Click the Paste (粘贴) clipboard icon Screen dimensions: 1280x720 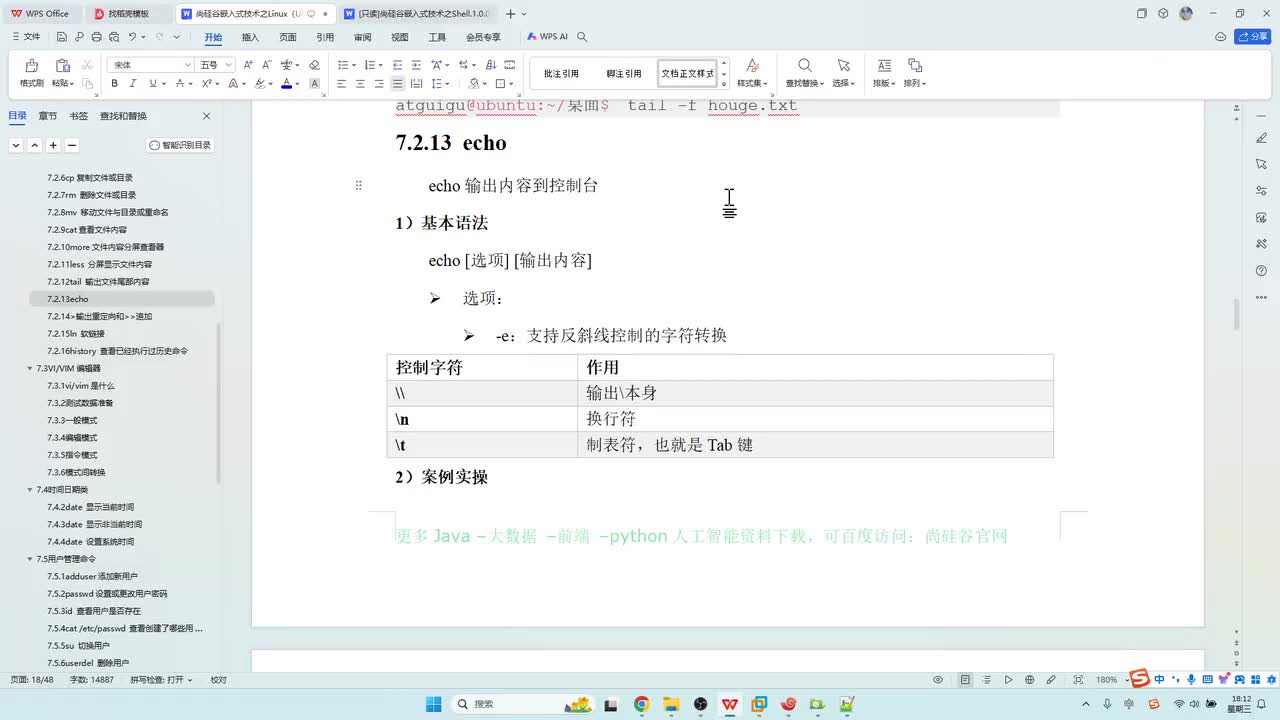click(62, 66)
